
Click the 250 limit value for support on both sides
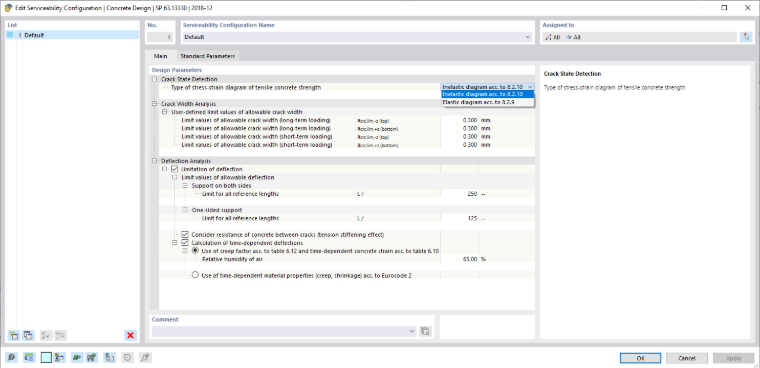pos(459,194)
